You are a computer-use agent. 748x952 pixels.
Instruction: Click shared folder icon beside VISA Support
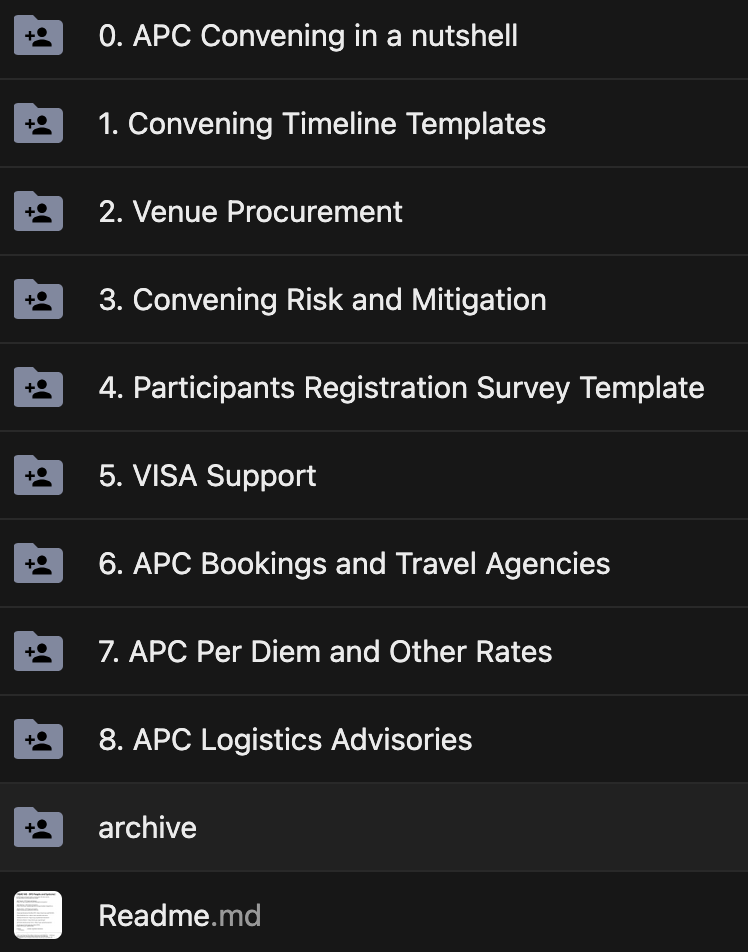click(38, 476)
